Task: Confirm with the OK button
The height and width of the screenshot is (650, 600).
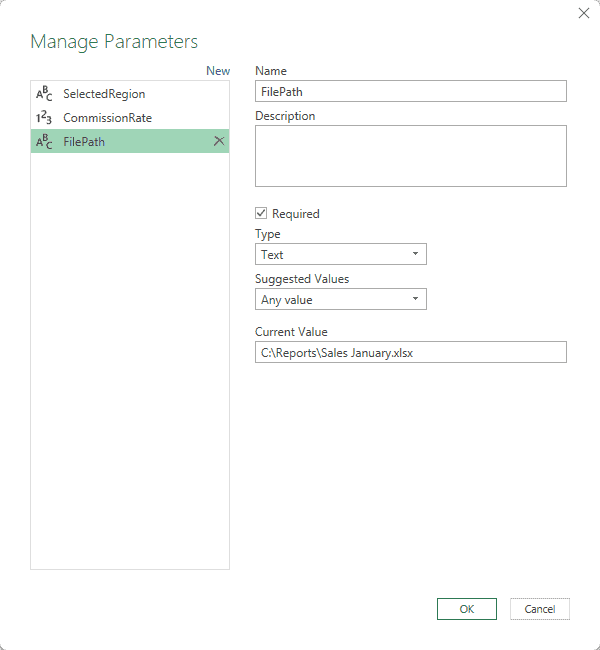Action: pos(467,609)
